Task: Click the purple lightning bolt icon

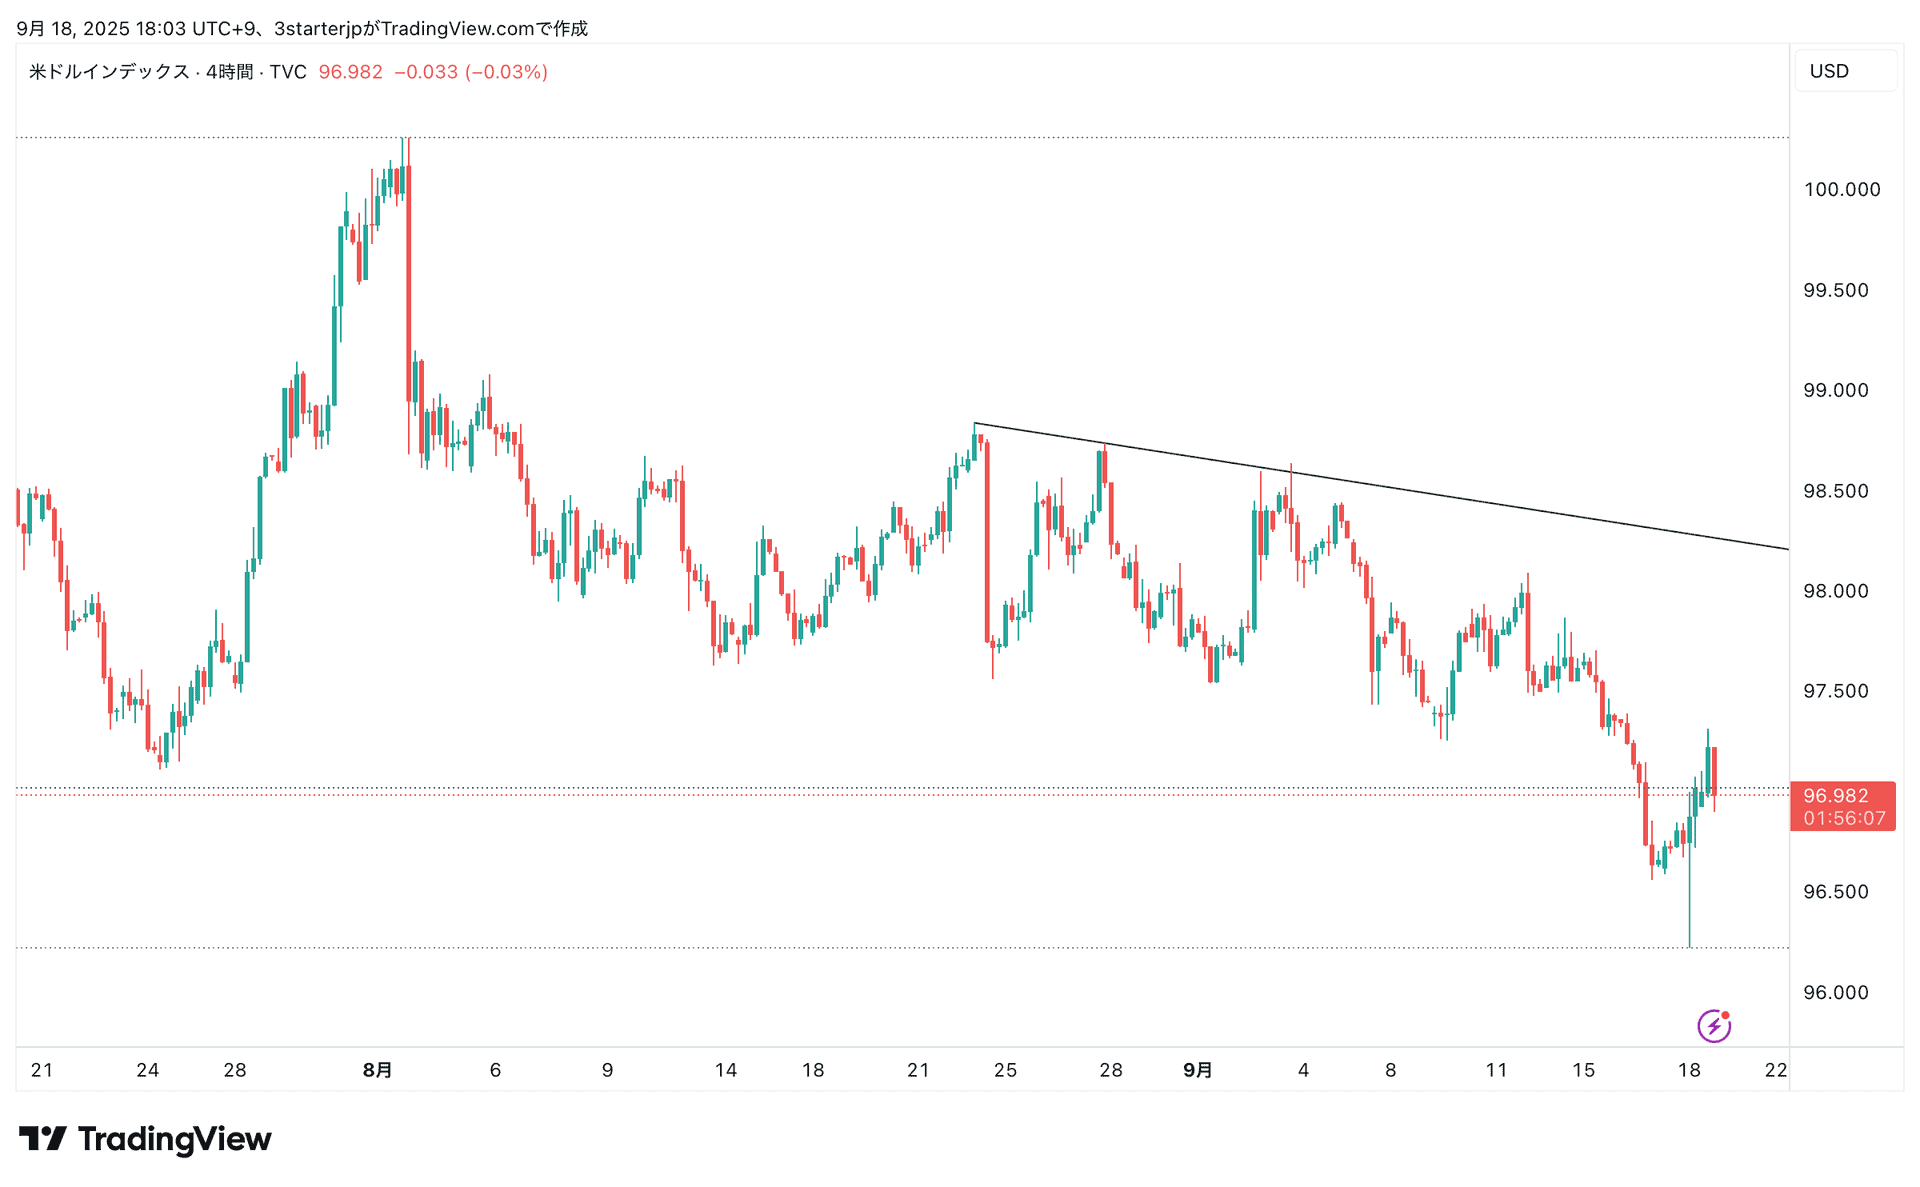Action: (1713, 1026)
